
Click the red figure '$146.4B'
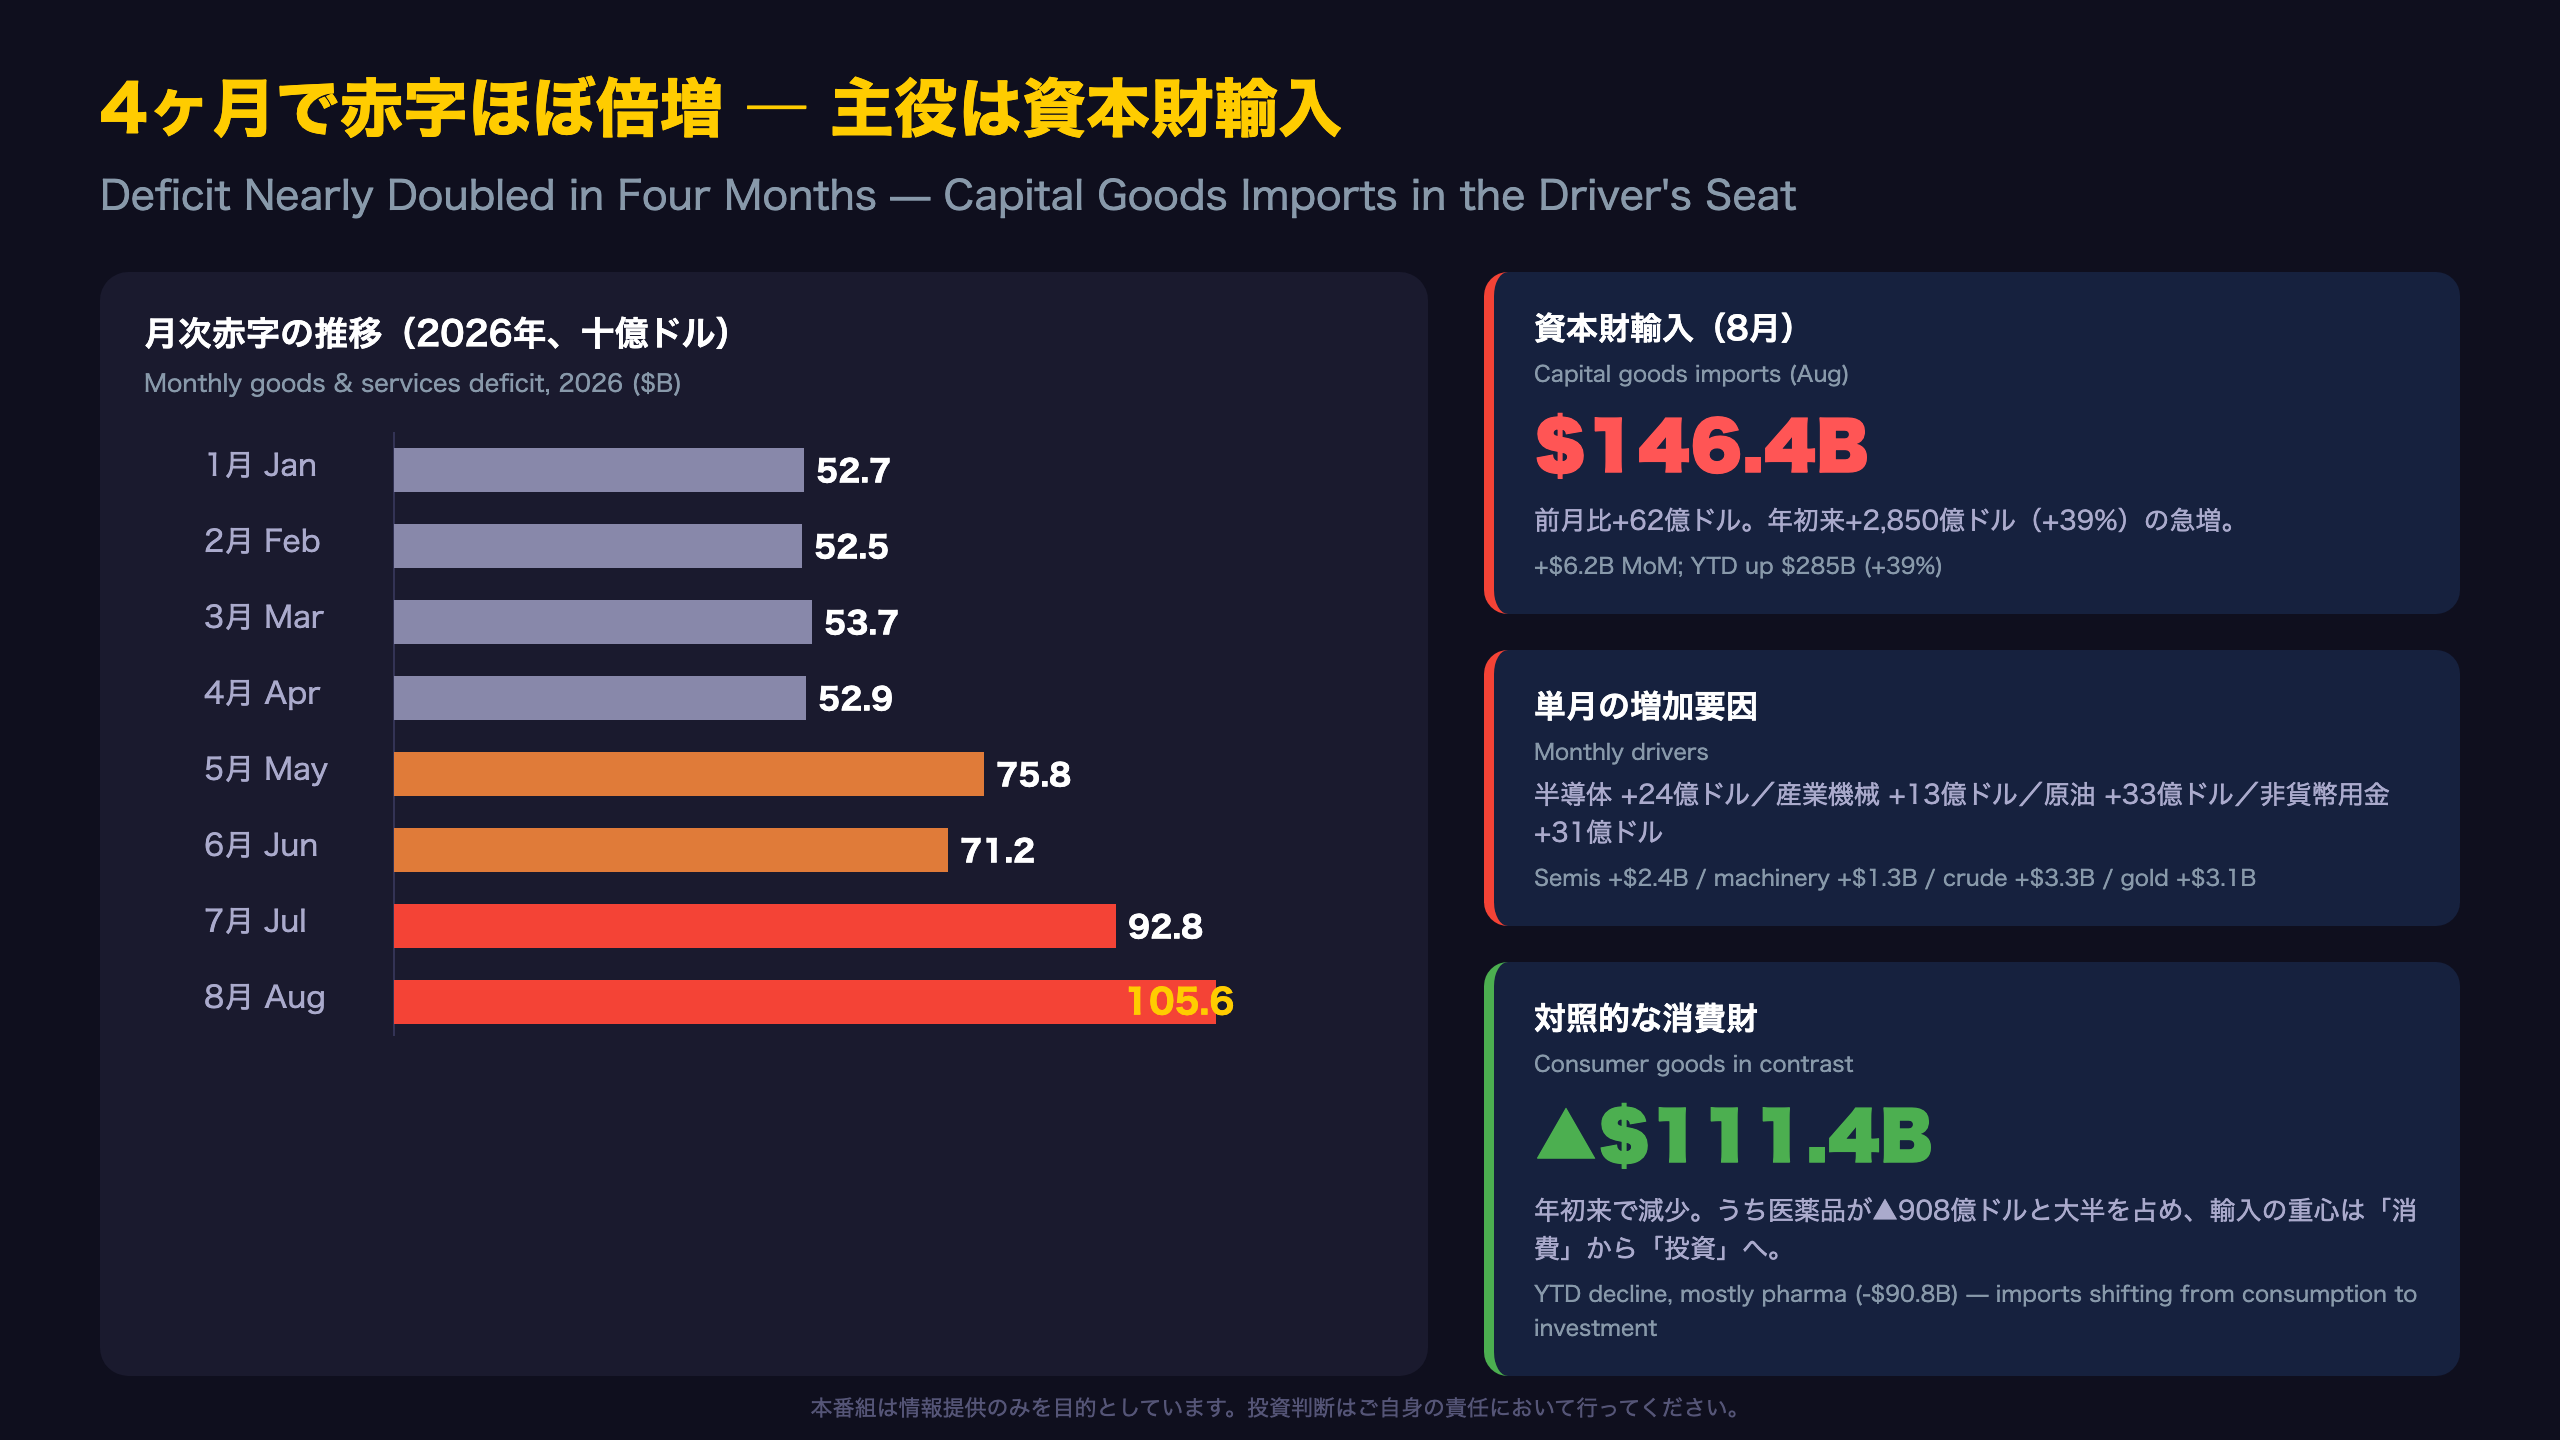[1701, 446]
